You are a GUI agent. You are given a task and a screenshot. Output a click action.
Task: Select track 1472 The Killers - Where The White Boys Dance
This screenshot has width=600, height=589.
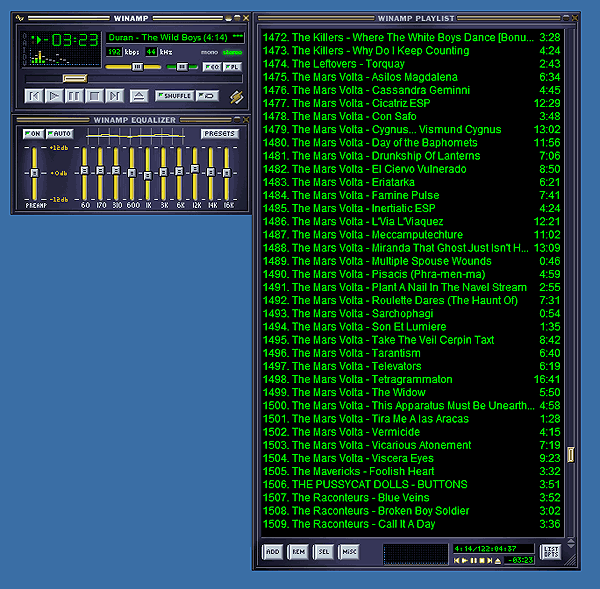tap(412, 38)
